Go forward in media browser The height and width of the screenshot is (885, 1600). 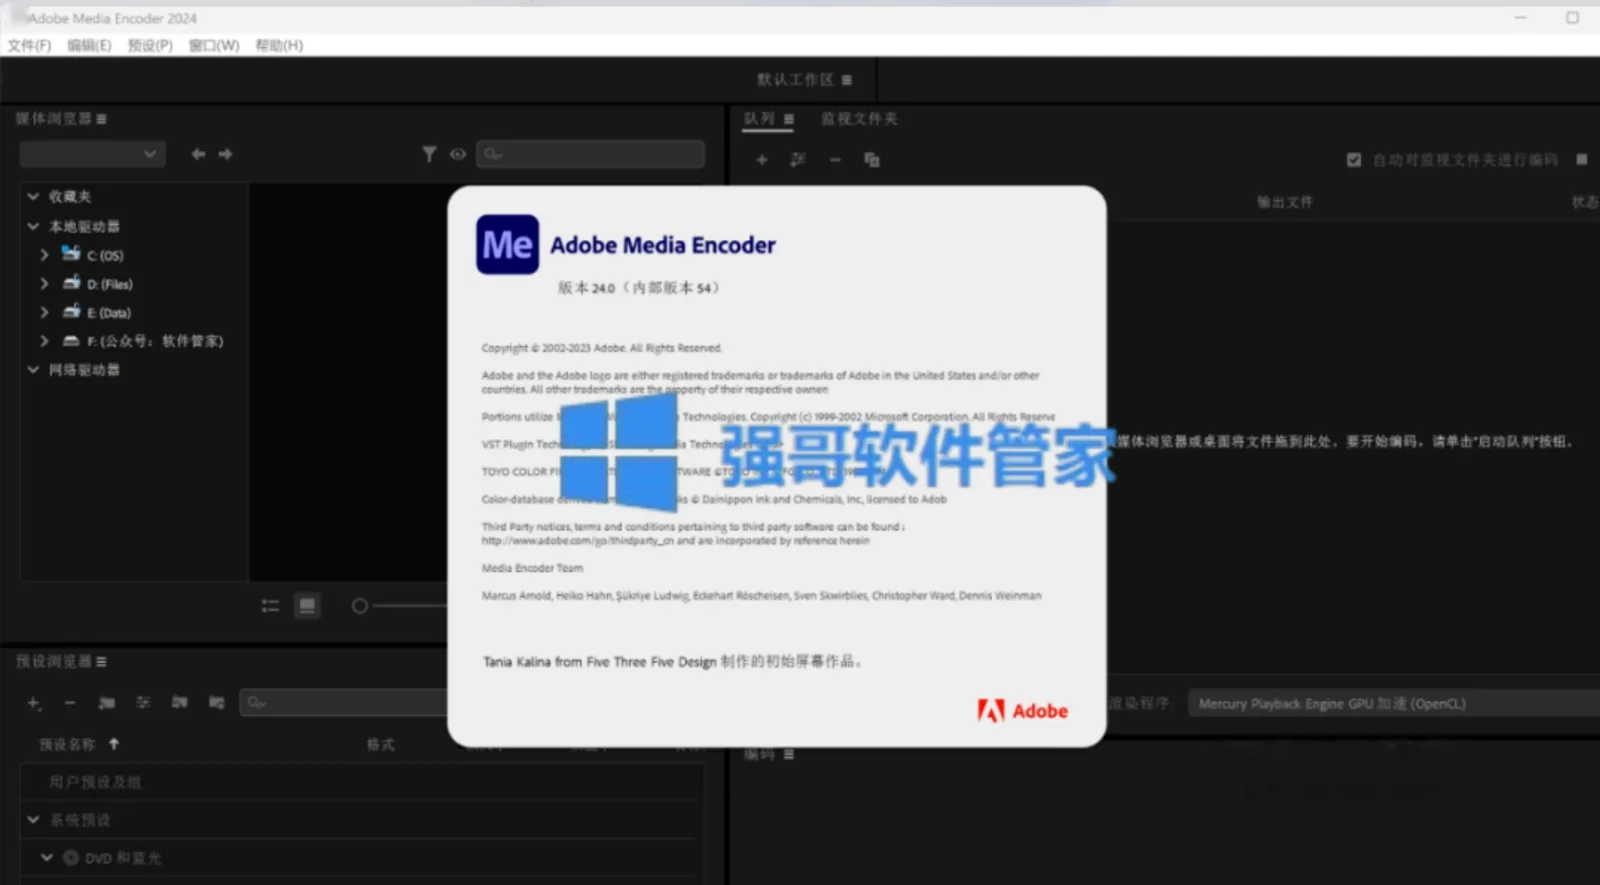pos(225,154)
